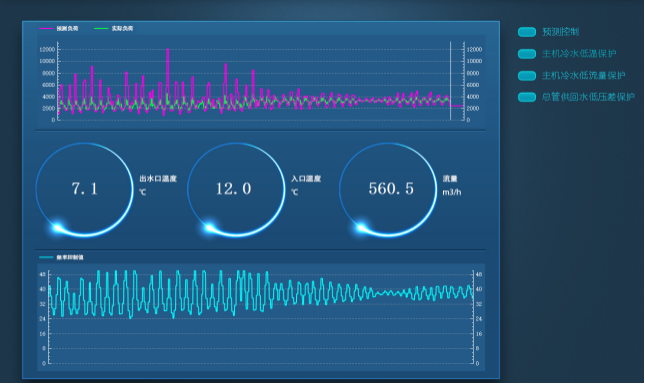Click the glowing dot on the flow gauge ring

361,227
